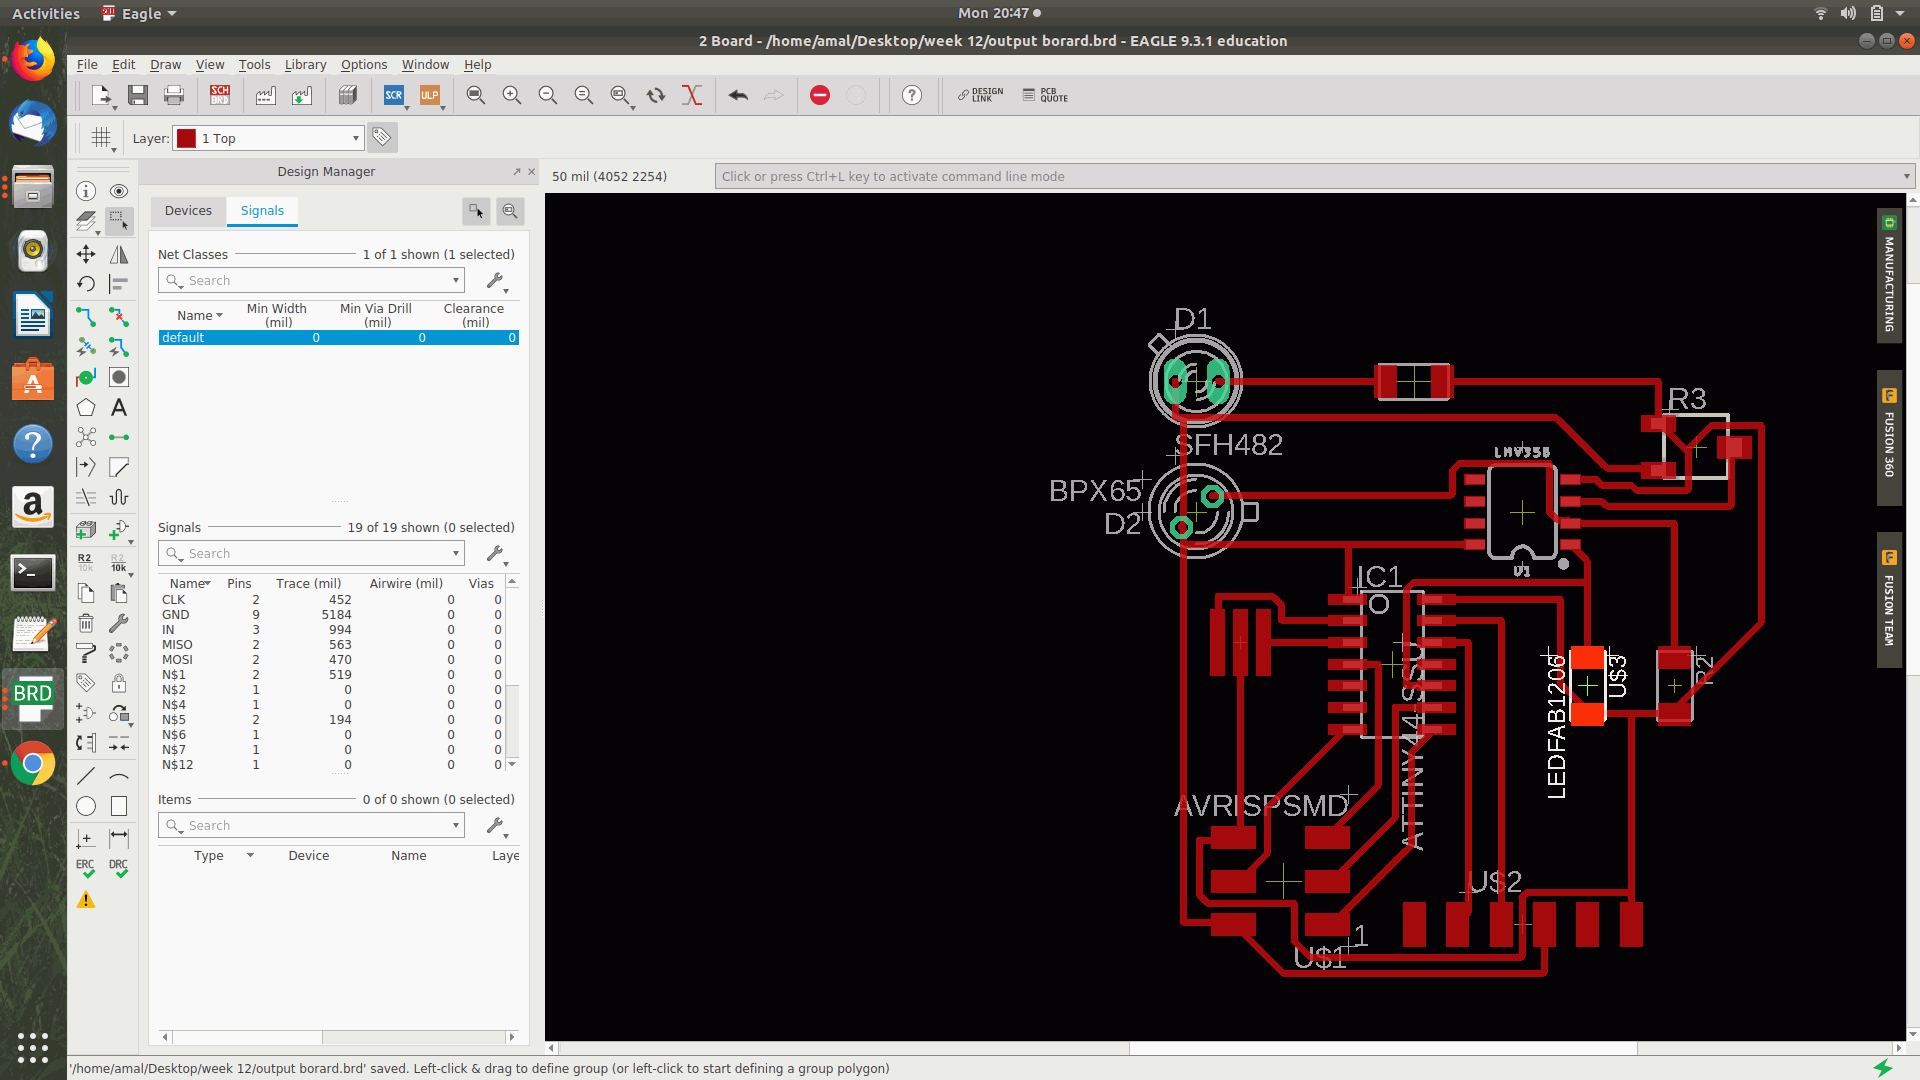This screenshot has height=1080, width=1920.
Task: Select the Delete trash tool
Action: [x=86, y=623]
